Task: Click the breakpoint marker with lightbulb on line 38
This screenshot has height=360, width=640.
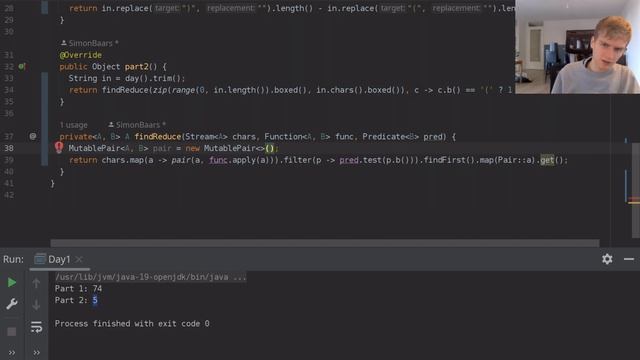Action: tap(59, 148)
